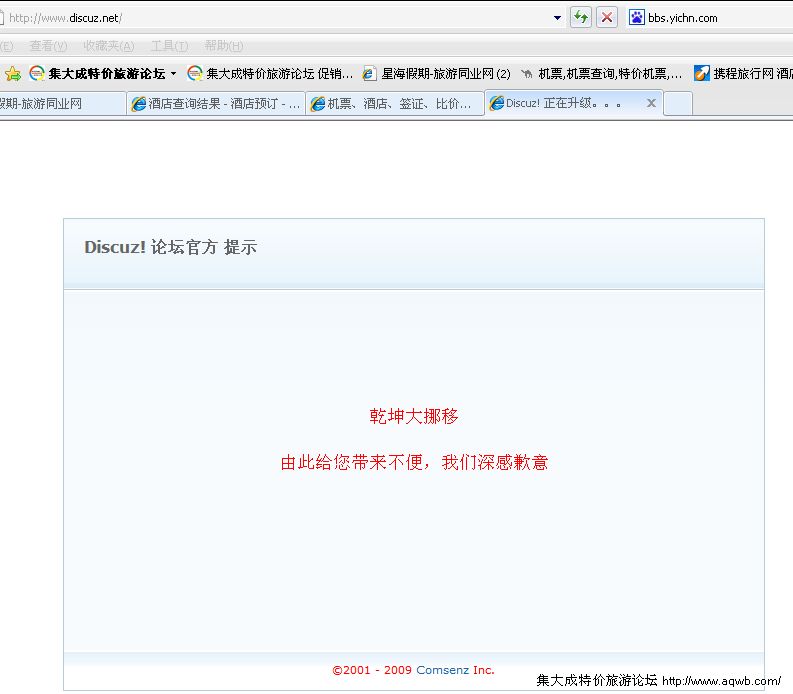Screen dimensions: 793x694
Task: Expand the 集大成特价旅游论坛 bookmark dropdown arrow
Action: coord(173,73)
